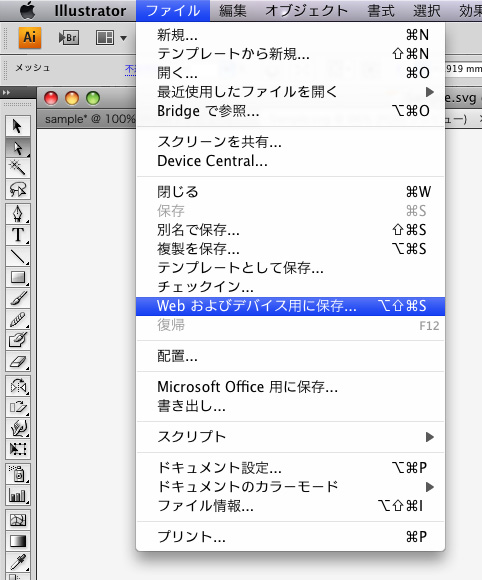Select the Mesh tool
The image size is (482, 580).
coord(17,520)
